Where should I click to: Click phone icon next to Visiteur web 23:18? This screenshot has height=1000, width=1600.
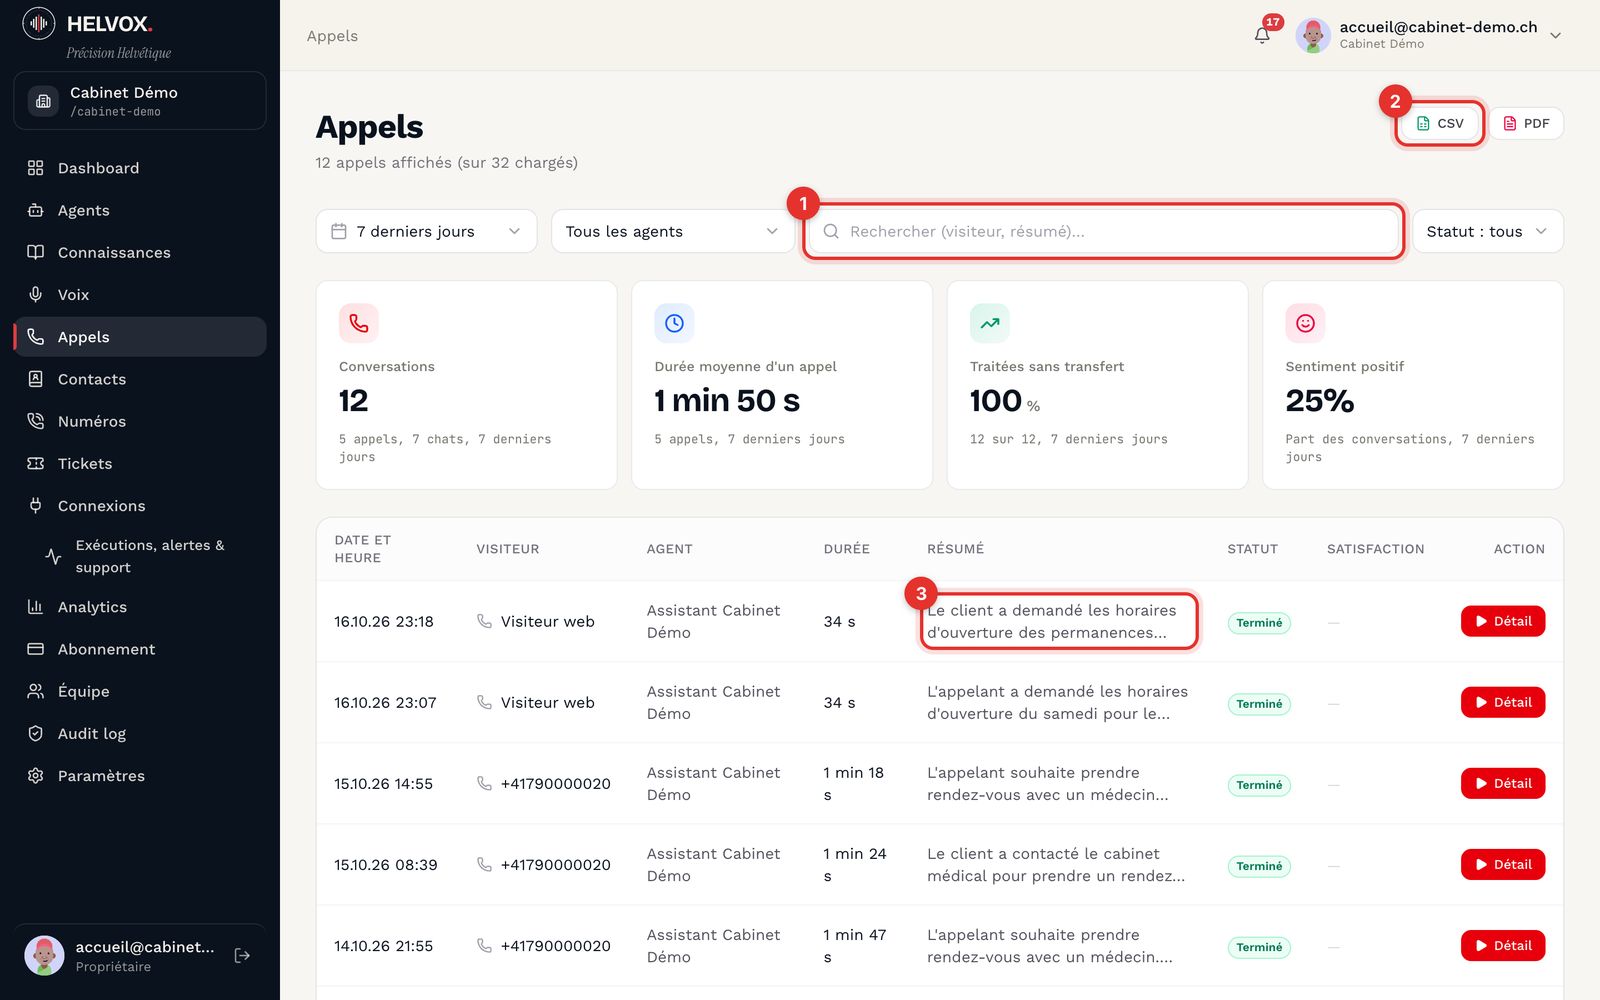(484, 621)
